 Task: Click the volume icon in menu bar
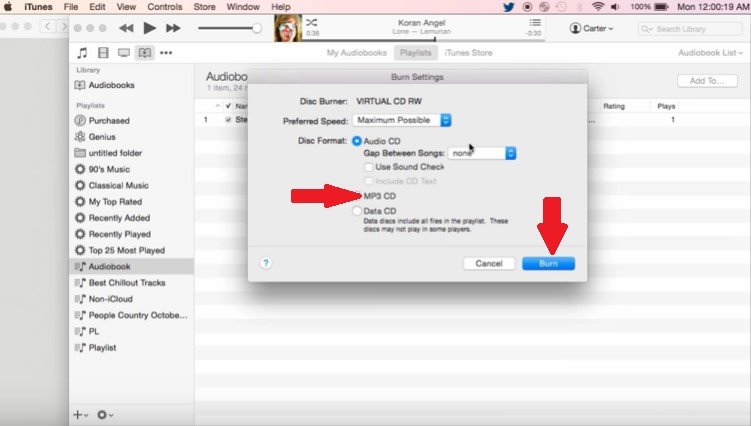point(615,7)
